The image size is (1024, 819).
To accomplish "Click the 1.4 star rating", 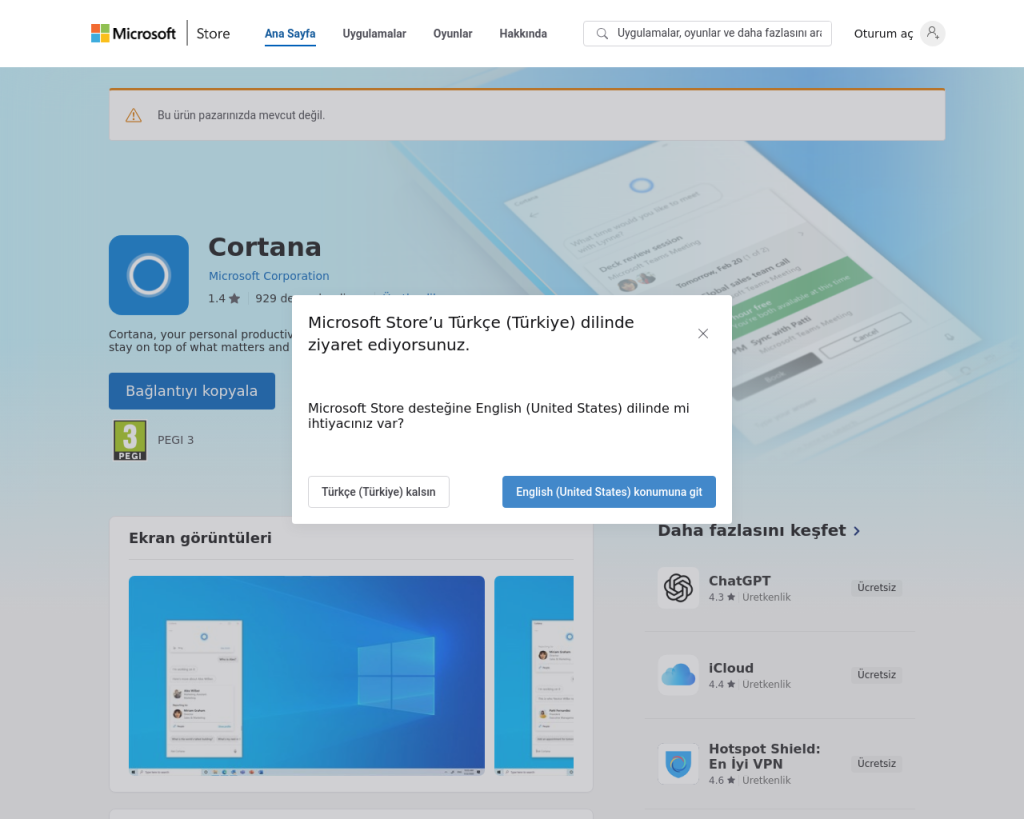I will (224, 298).
